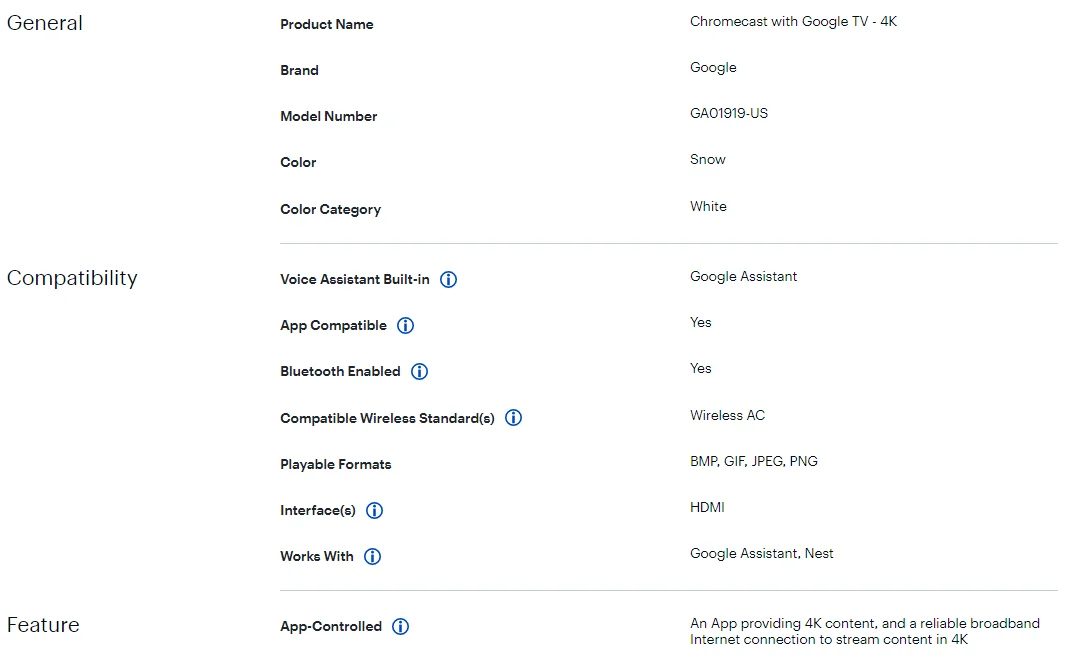
Task: Select the color category value 'White'
Action: 708,206
